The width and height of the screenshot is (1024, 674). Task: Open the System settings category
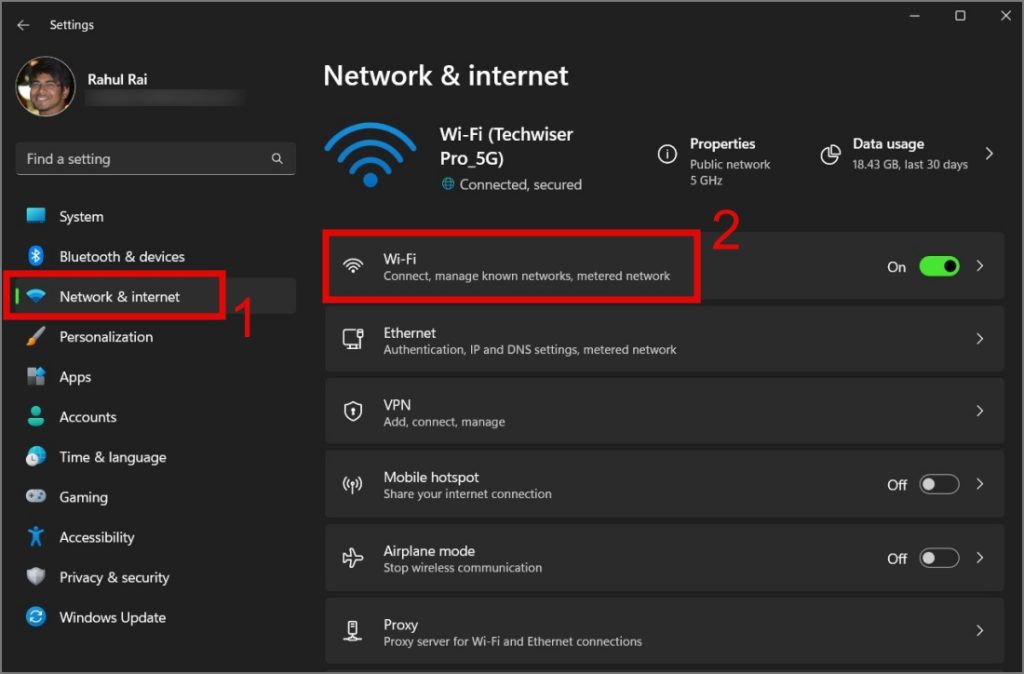point(81,217)
